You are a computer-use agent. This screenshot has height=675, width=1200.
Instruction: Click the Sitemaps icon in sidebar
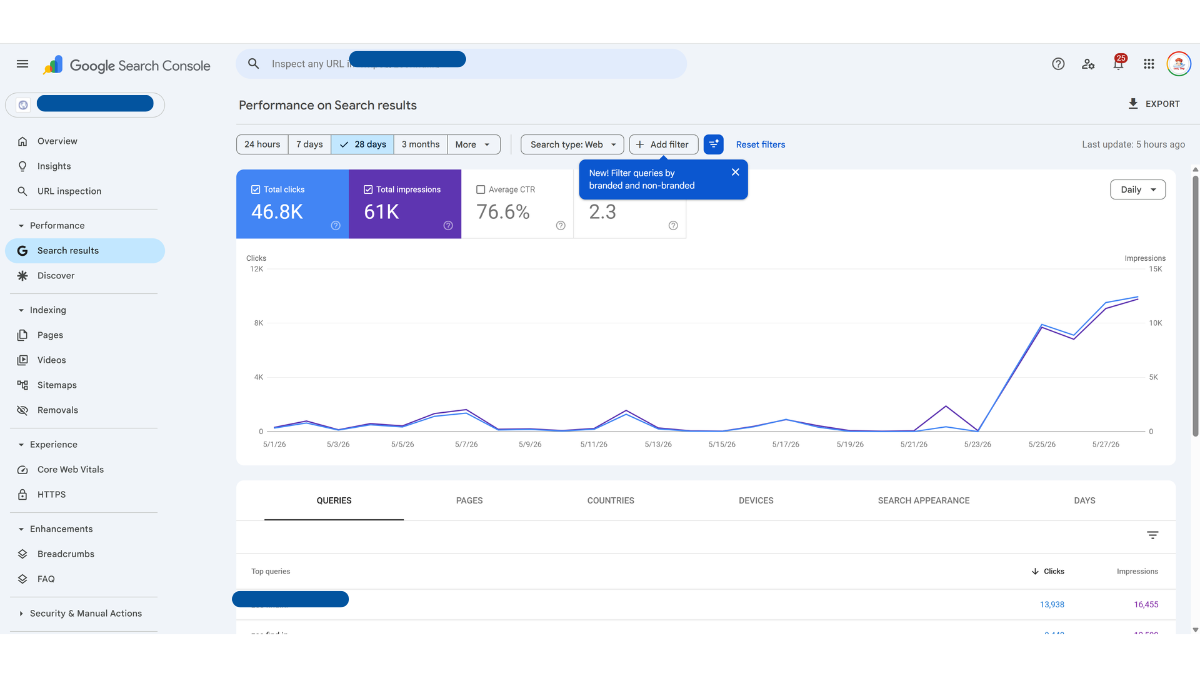pos(23,385)
